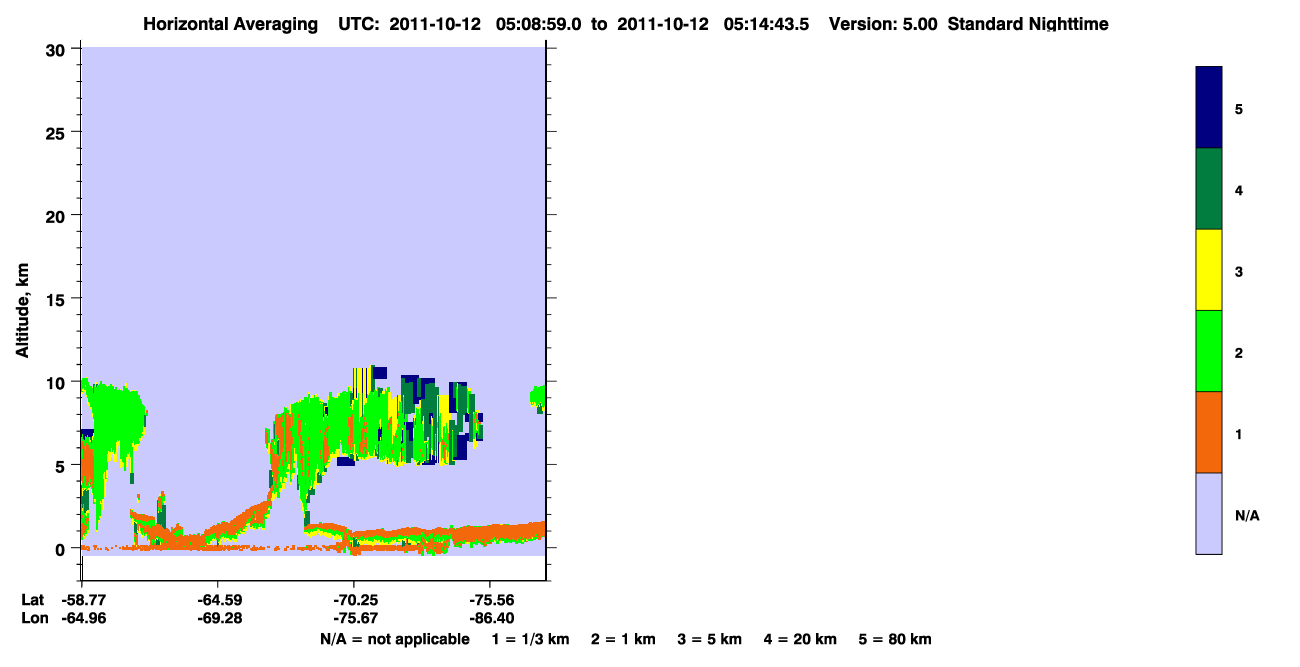The image size is (1300, 667).
Task: Click the end time '05:14:43.5' in title
Action: tap(766, 23)
